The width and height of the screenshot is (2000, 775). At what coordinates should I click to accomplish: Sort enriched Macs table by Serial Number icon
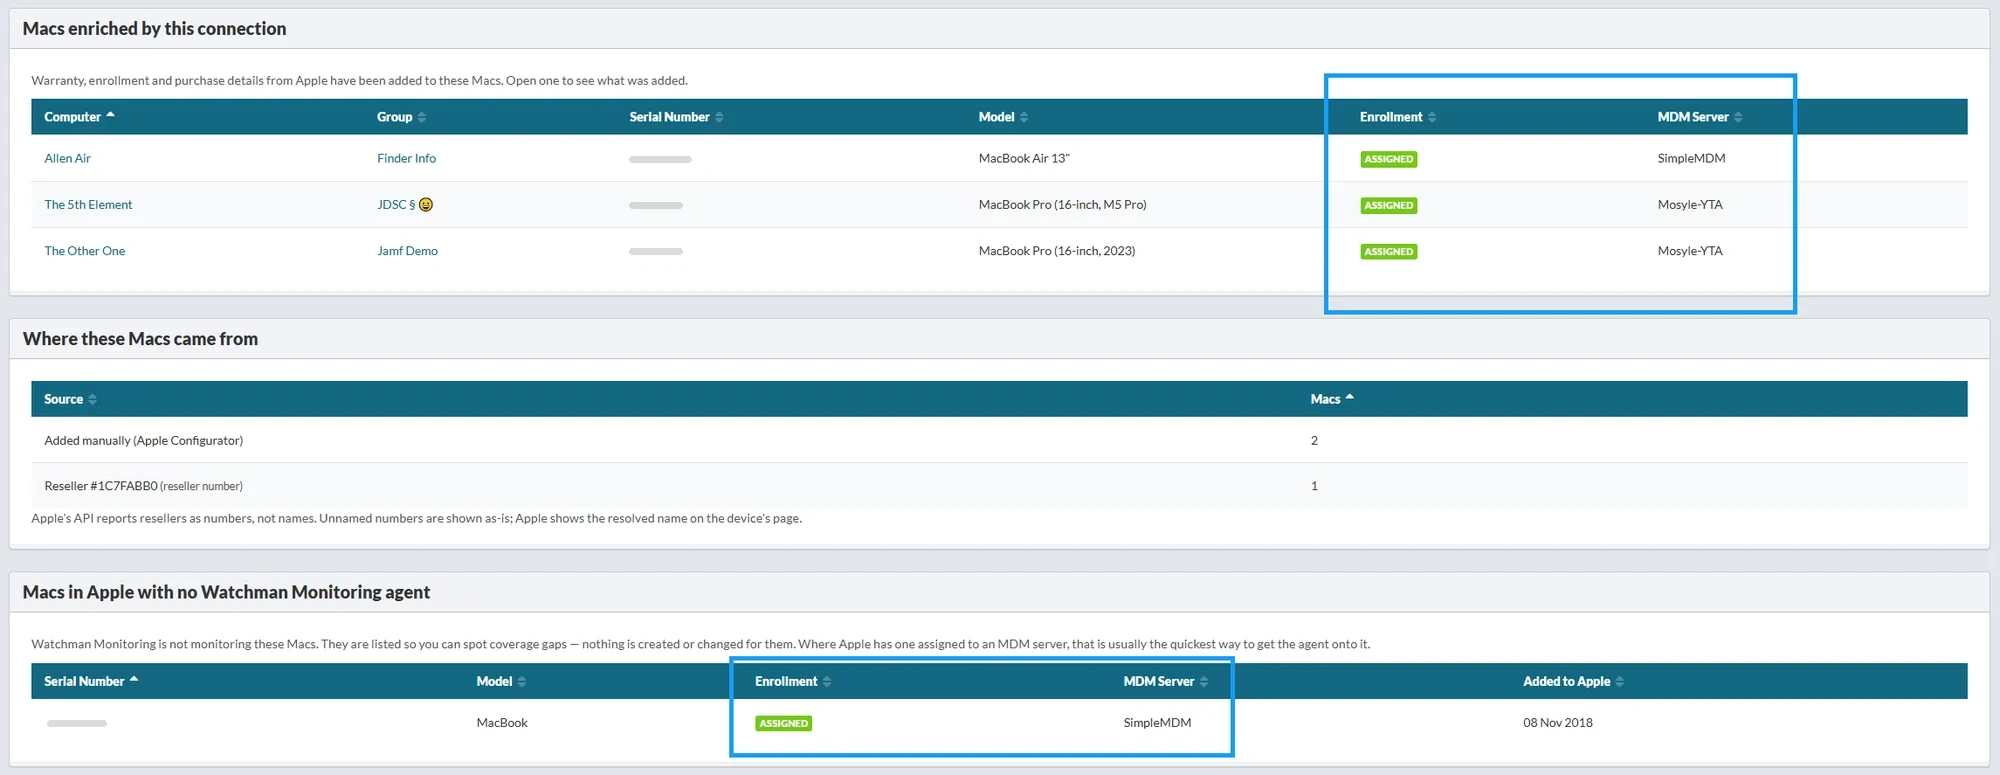pos(719,117)
